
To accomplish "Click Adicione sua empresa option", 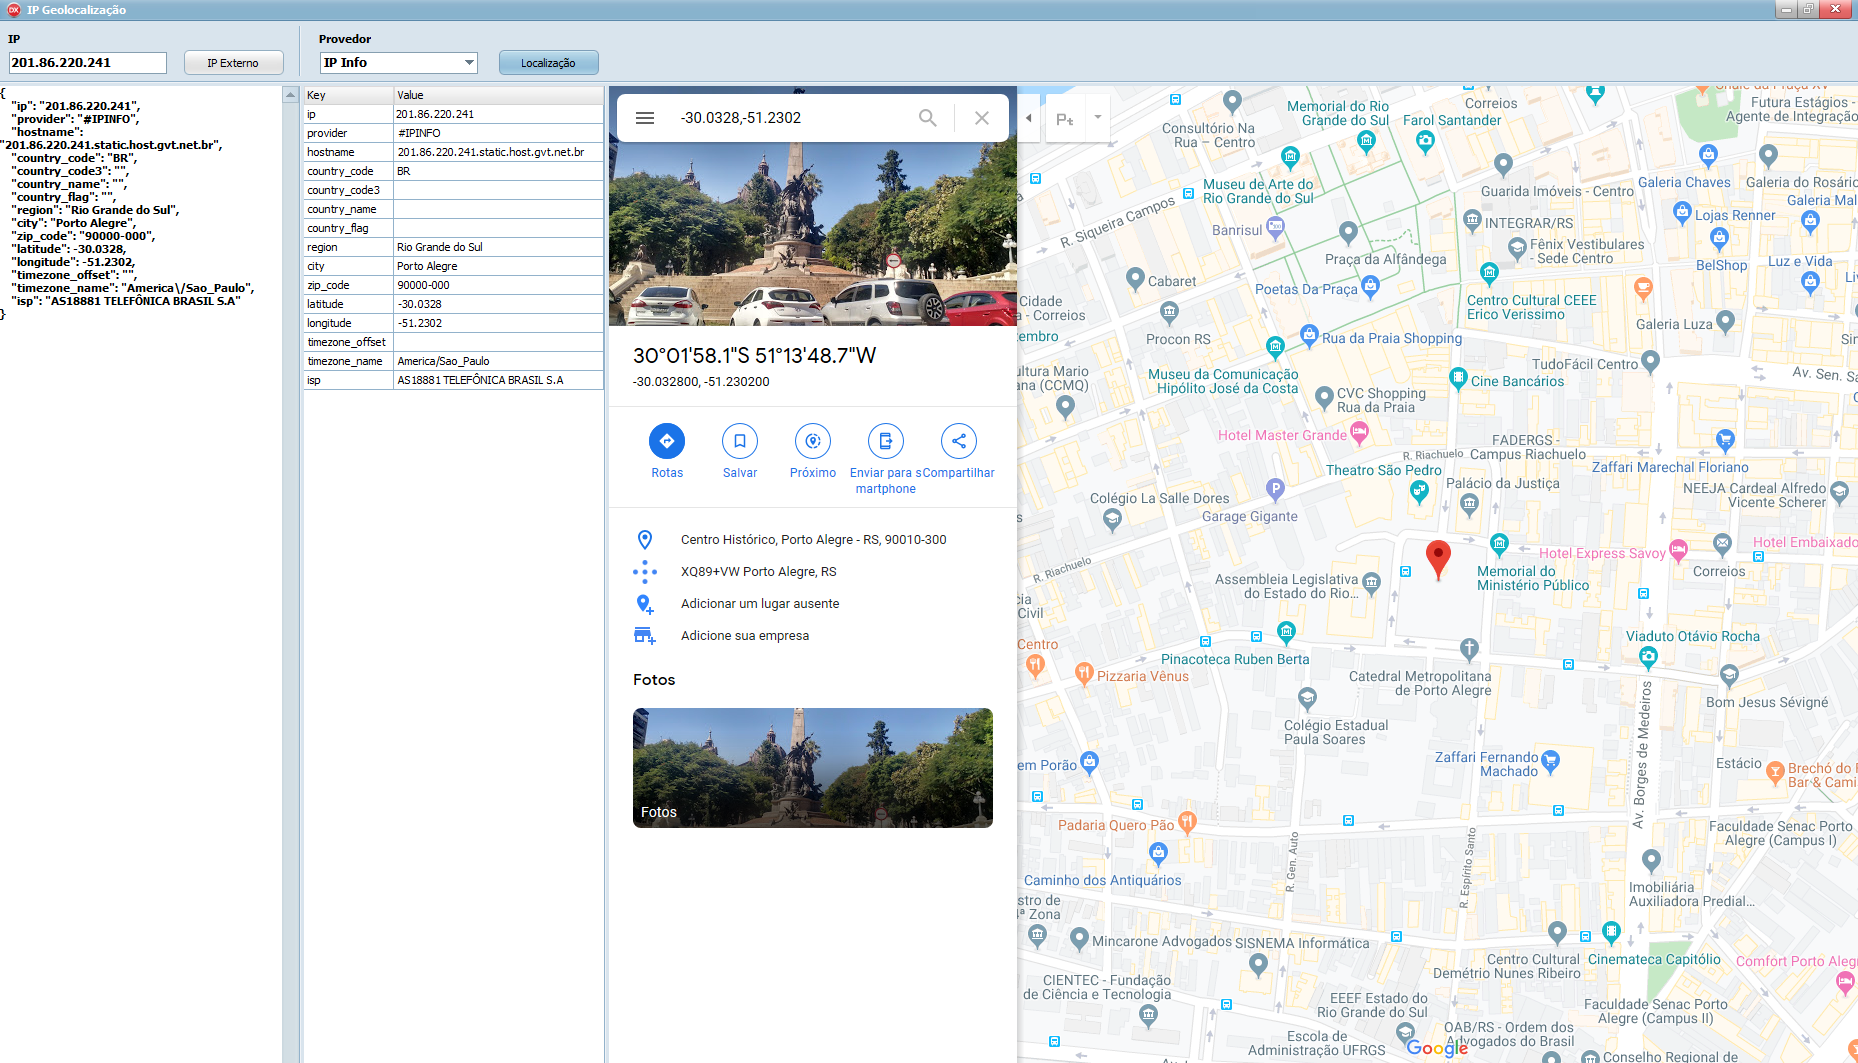I will [x=744, y=636].
